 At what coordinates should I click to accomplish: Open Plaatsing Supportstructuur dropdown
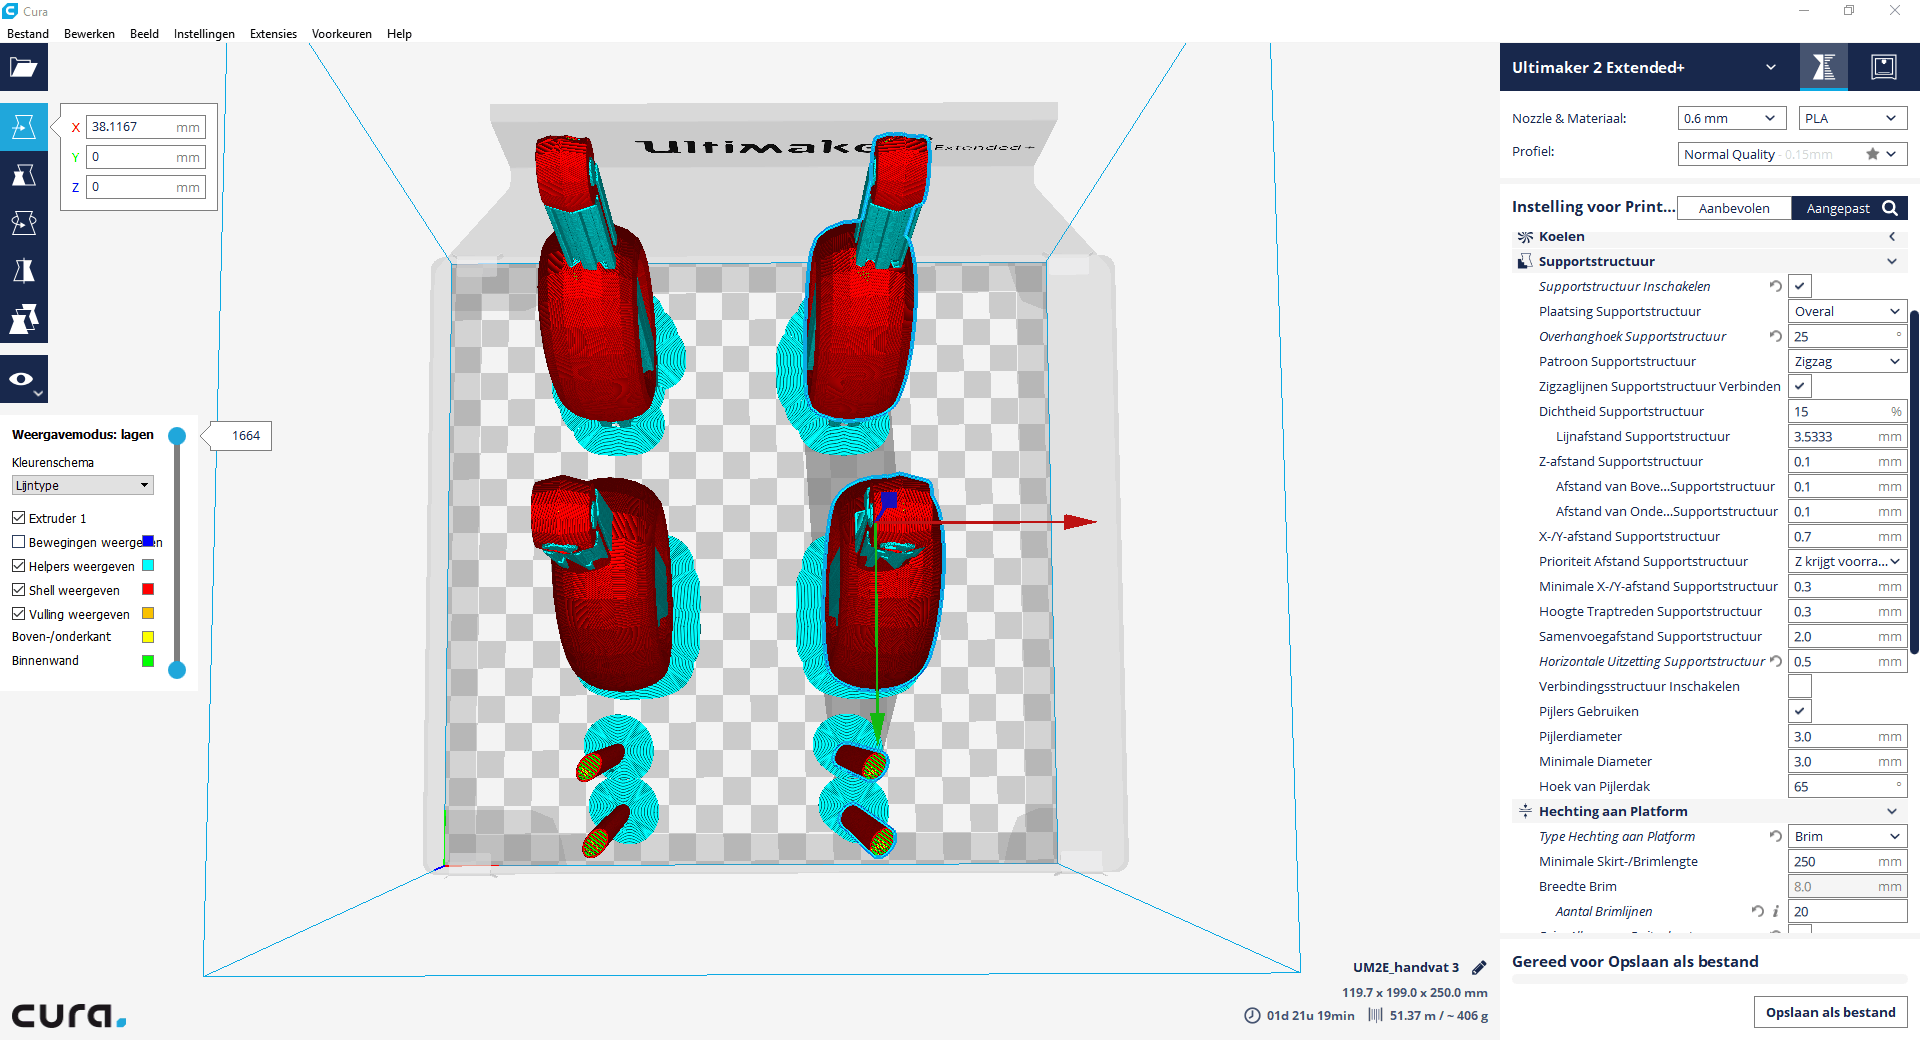tap(1847, 311)
